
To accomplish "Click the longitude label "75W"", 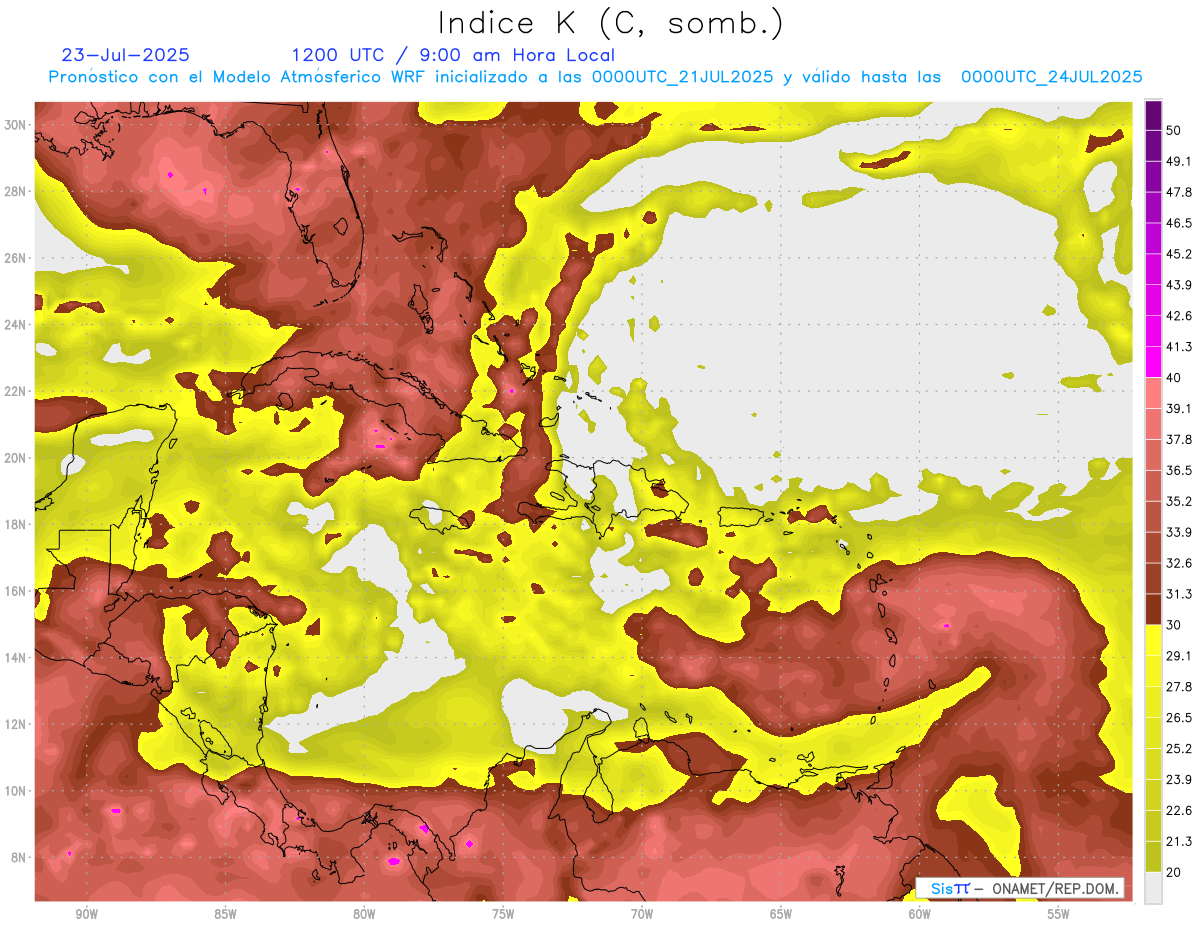I will coord(503,914).
